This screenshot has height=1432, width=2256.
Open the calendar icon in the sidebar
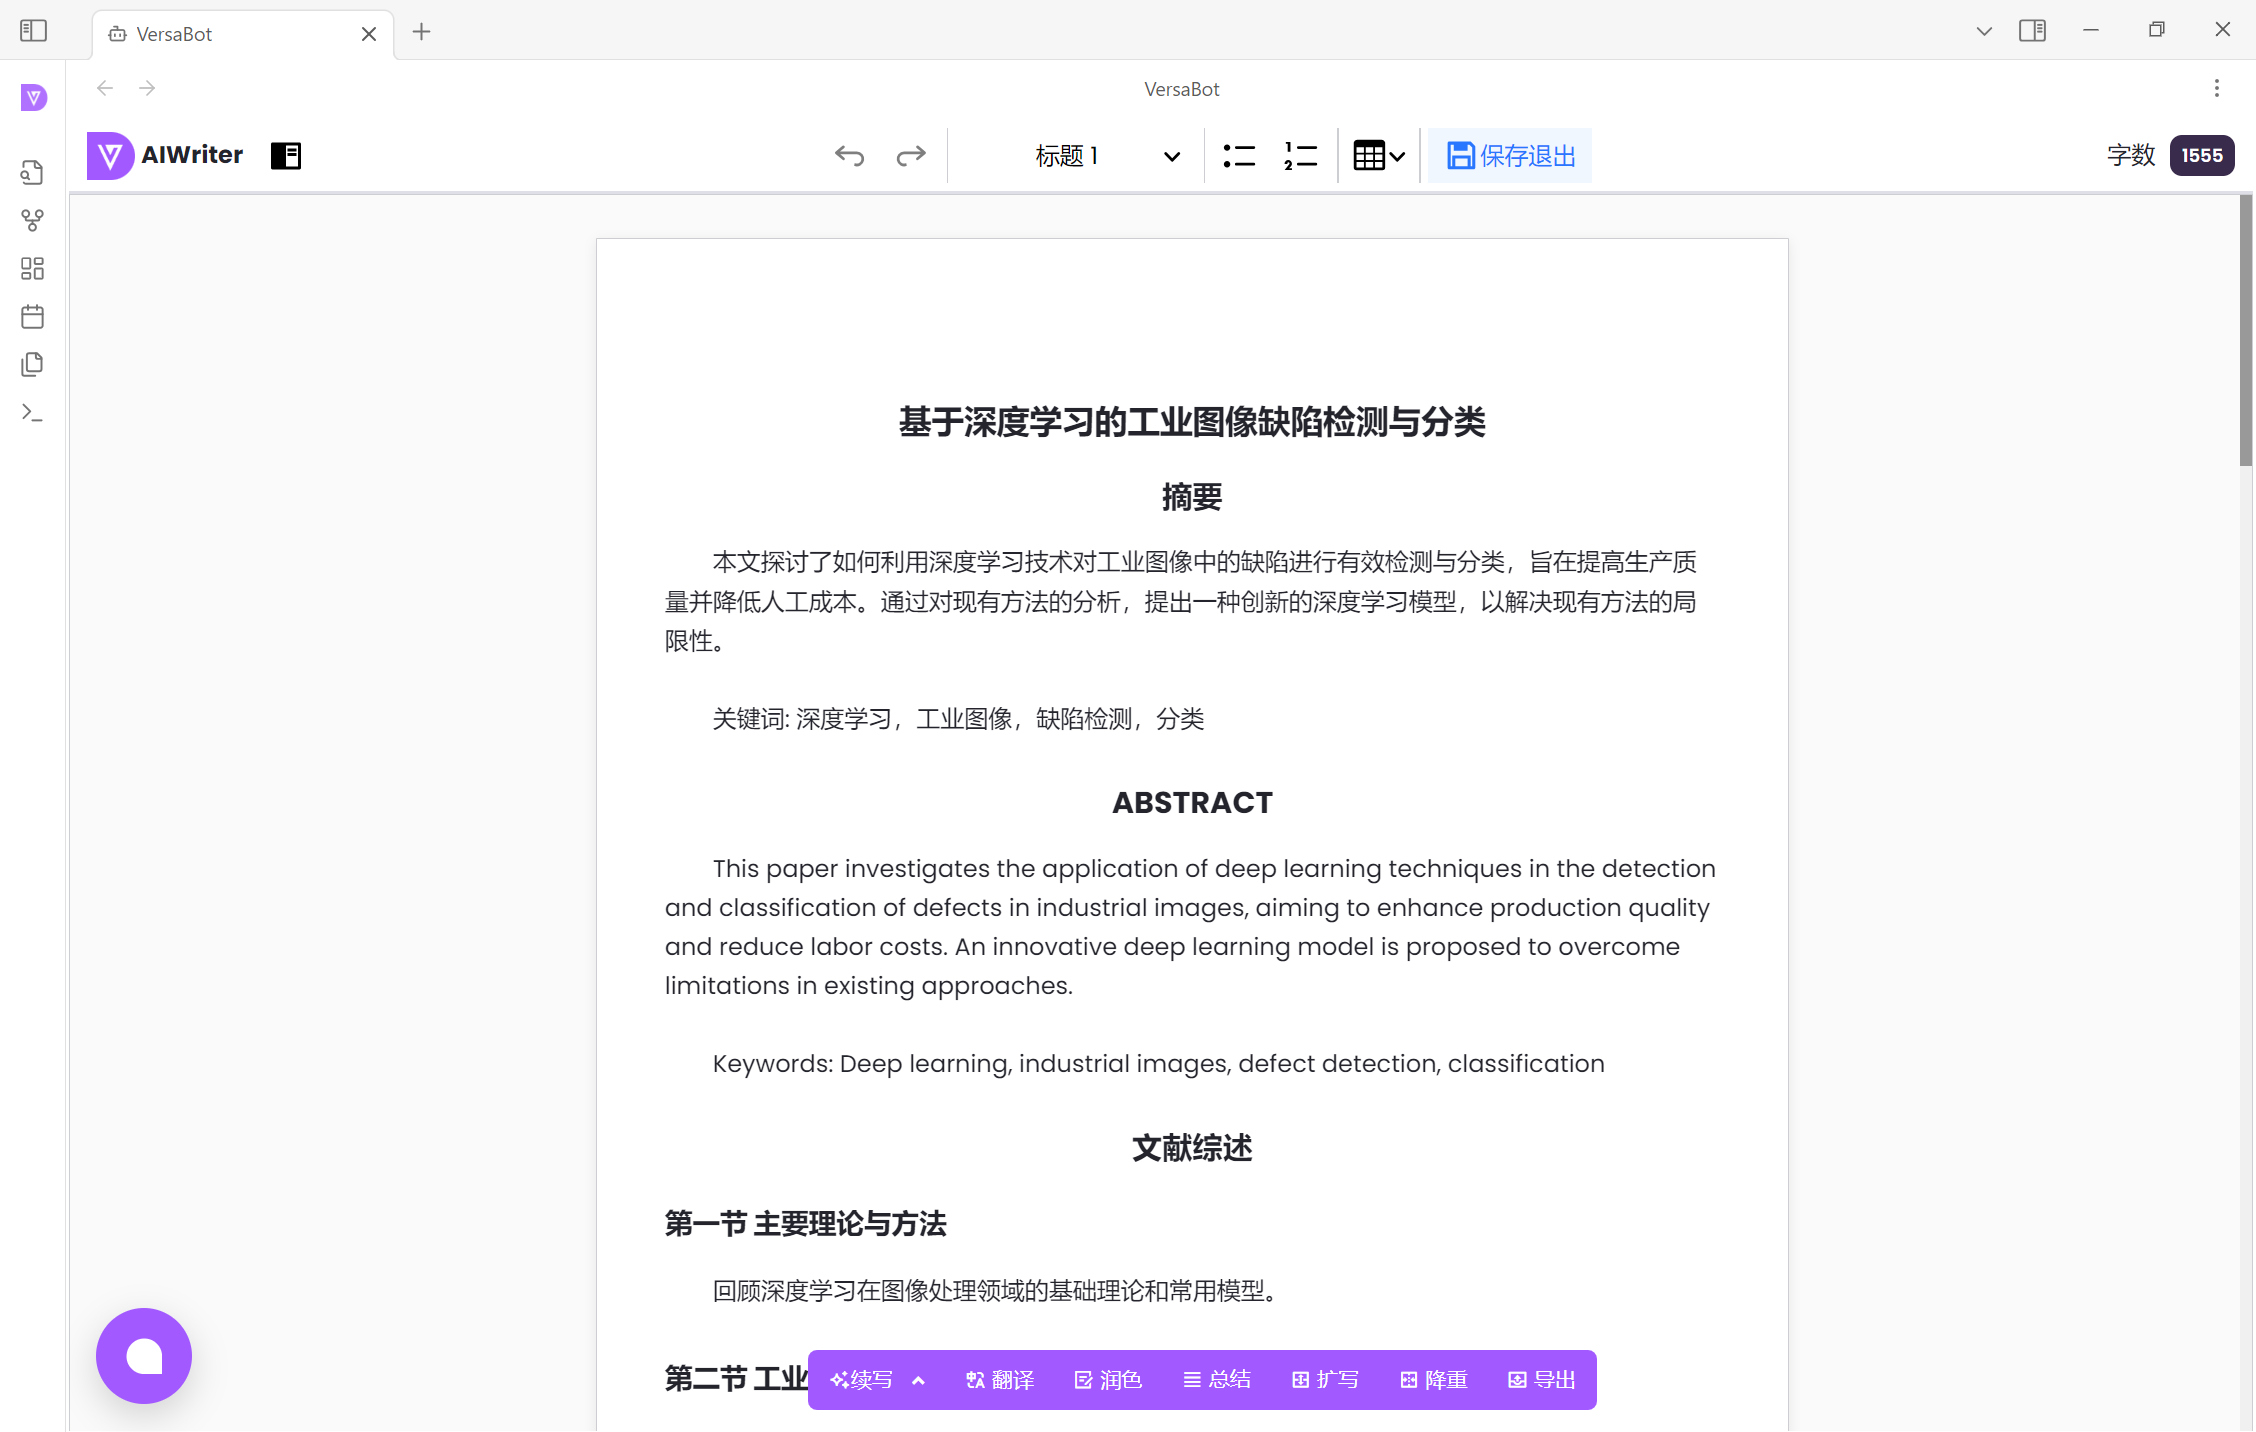click(x=31, y=316)
